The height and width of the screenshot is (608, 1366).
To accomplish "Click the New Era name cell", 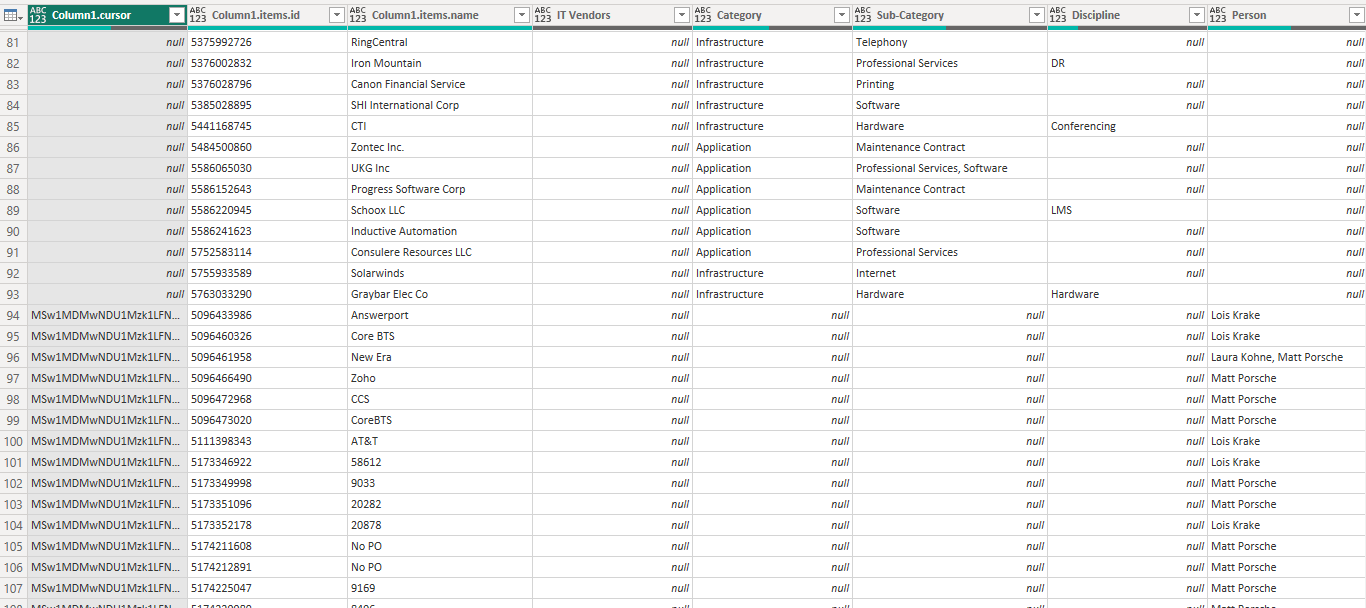I will pyautogui.click(x=440, y=357).
